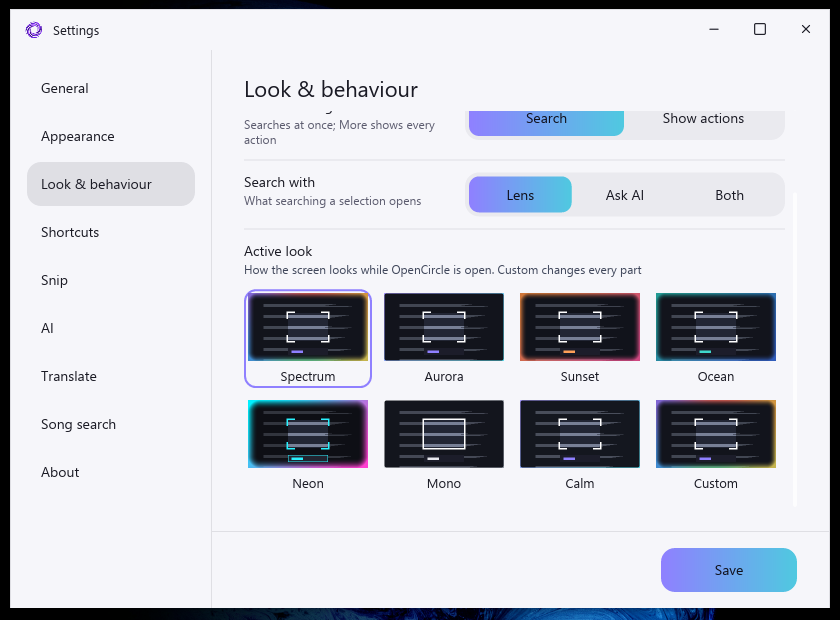The width and height of the screenshot is (840, 620).
Task: Click the Active look heading text
Action: 278,251
